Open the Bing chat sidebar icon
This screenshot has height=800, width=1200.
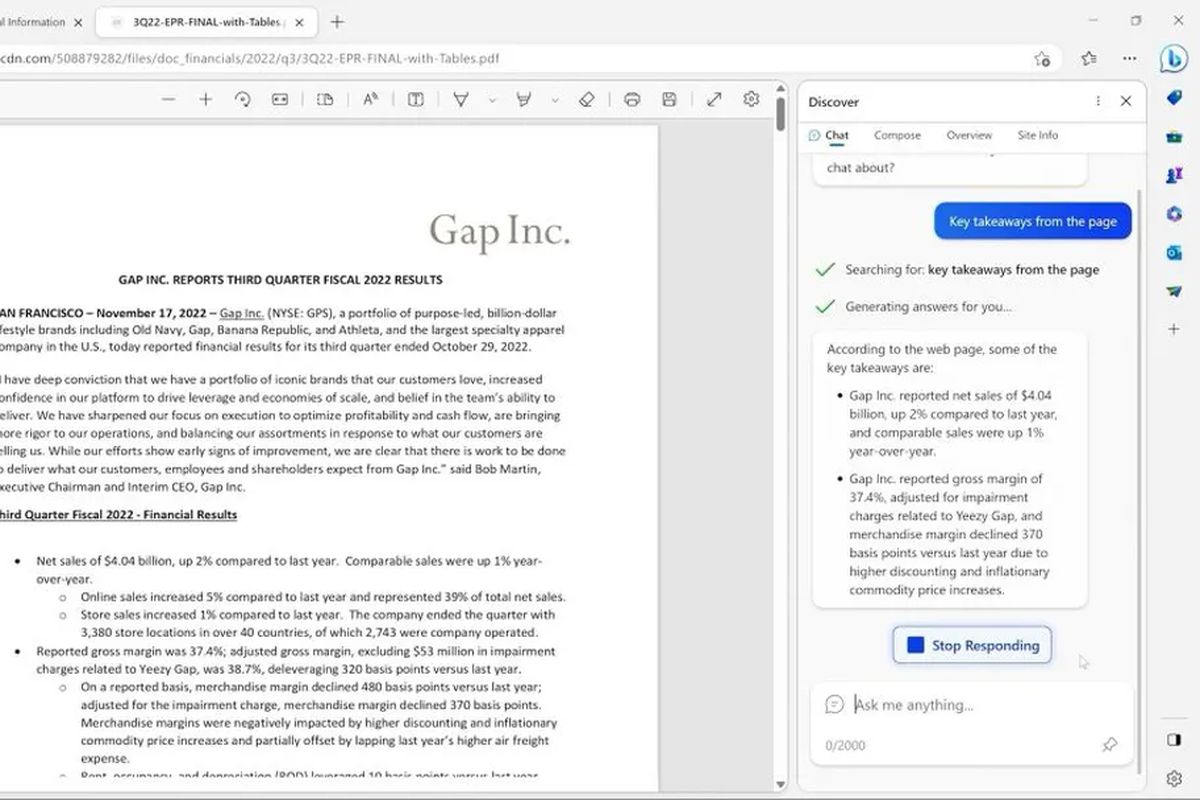[x=1173, y=58]
